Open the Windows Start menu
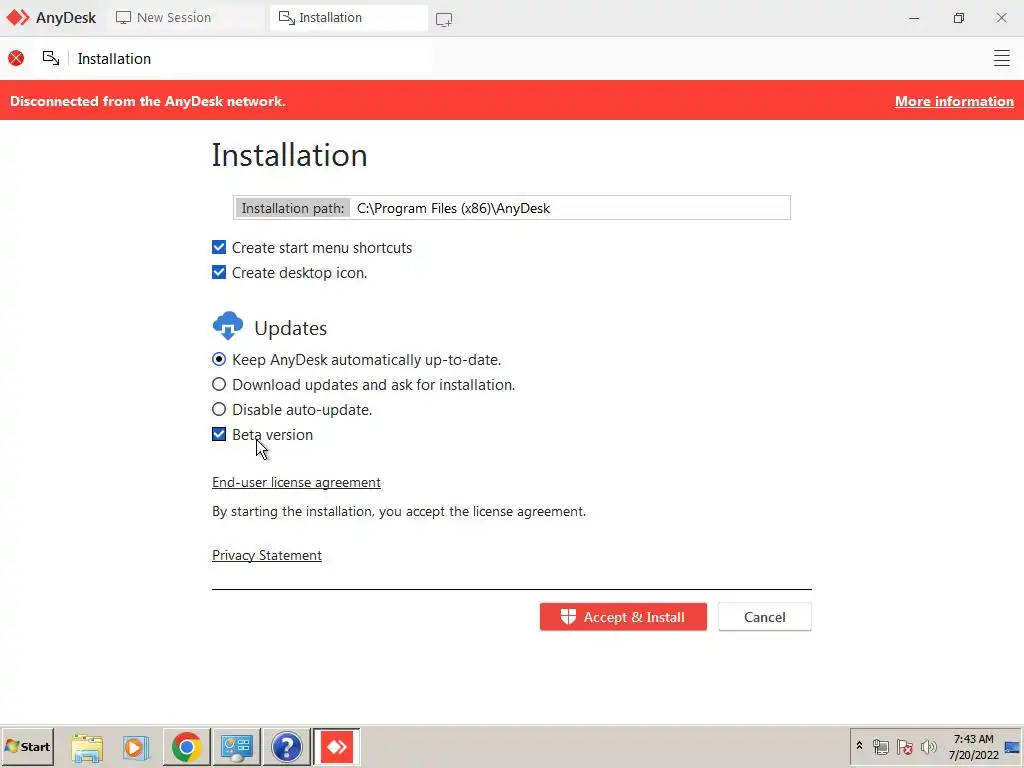 [x=27, y=746]
